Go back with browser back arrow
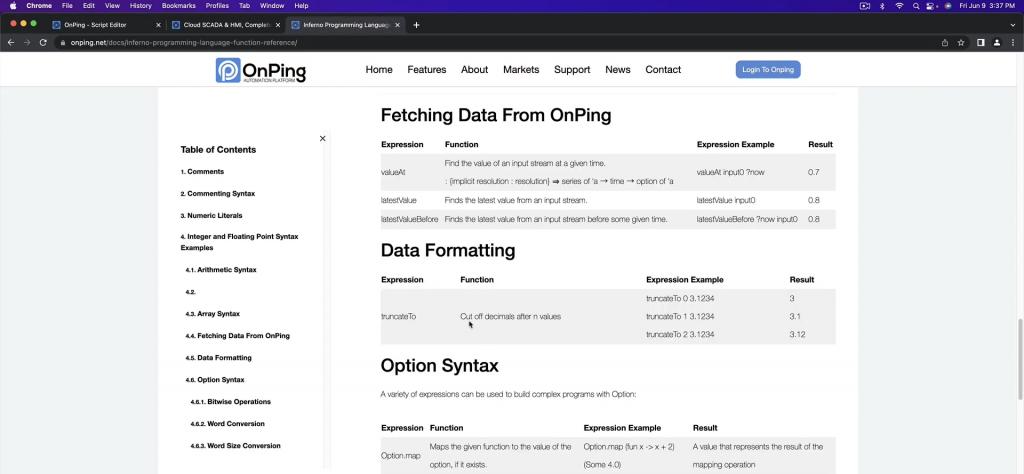1024x474 pixels. [x=10, y=42]
